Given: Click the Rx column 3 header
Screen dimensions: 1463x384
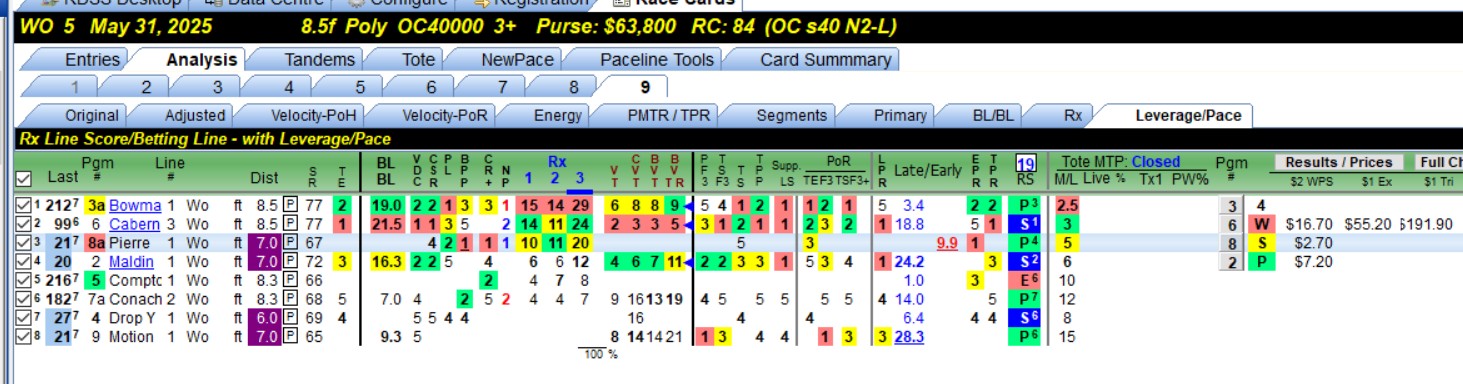Looking at the screenshot, I should coord(579,178).
